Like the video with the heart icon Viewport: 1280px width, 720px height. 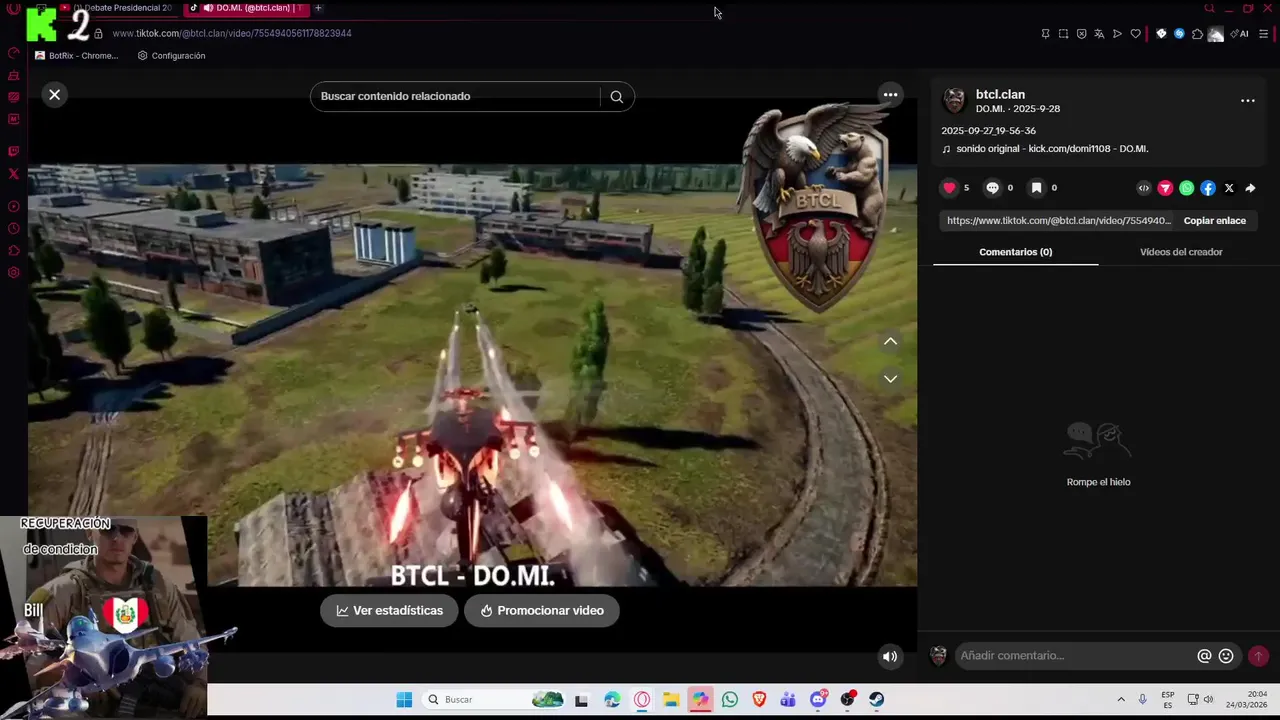coord(949,188)
